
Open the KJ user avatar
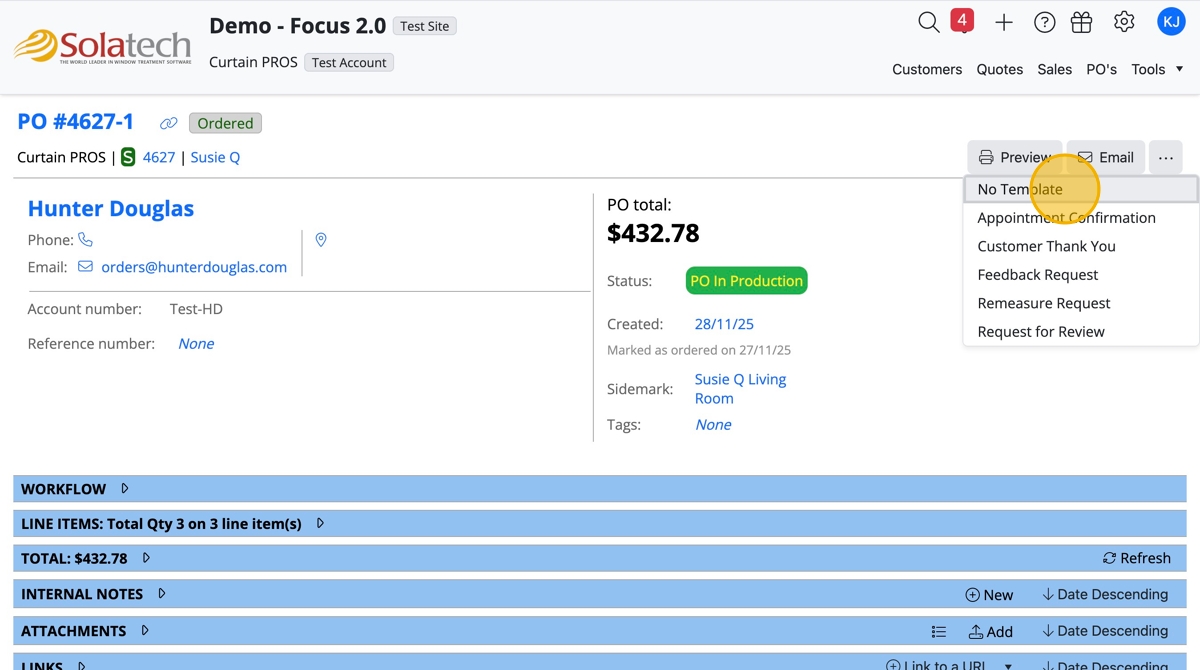click(x=1170, y=21)
